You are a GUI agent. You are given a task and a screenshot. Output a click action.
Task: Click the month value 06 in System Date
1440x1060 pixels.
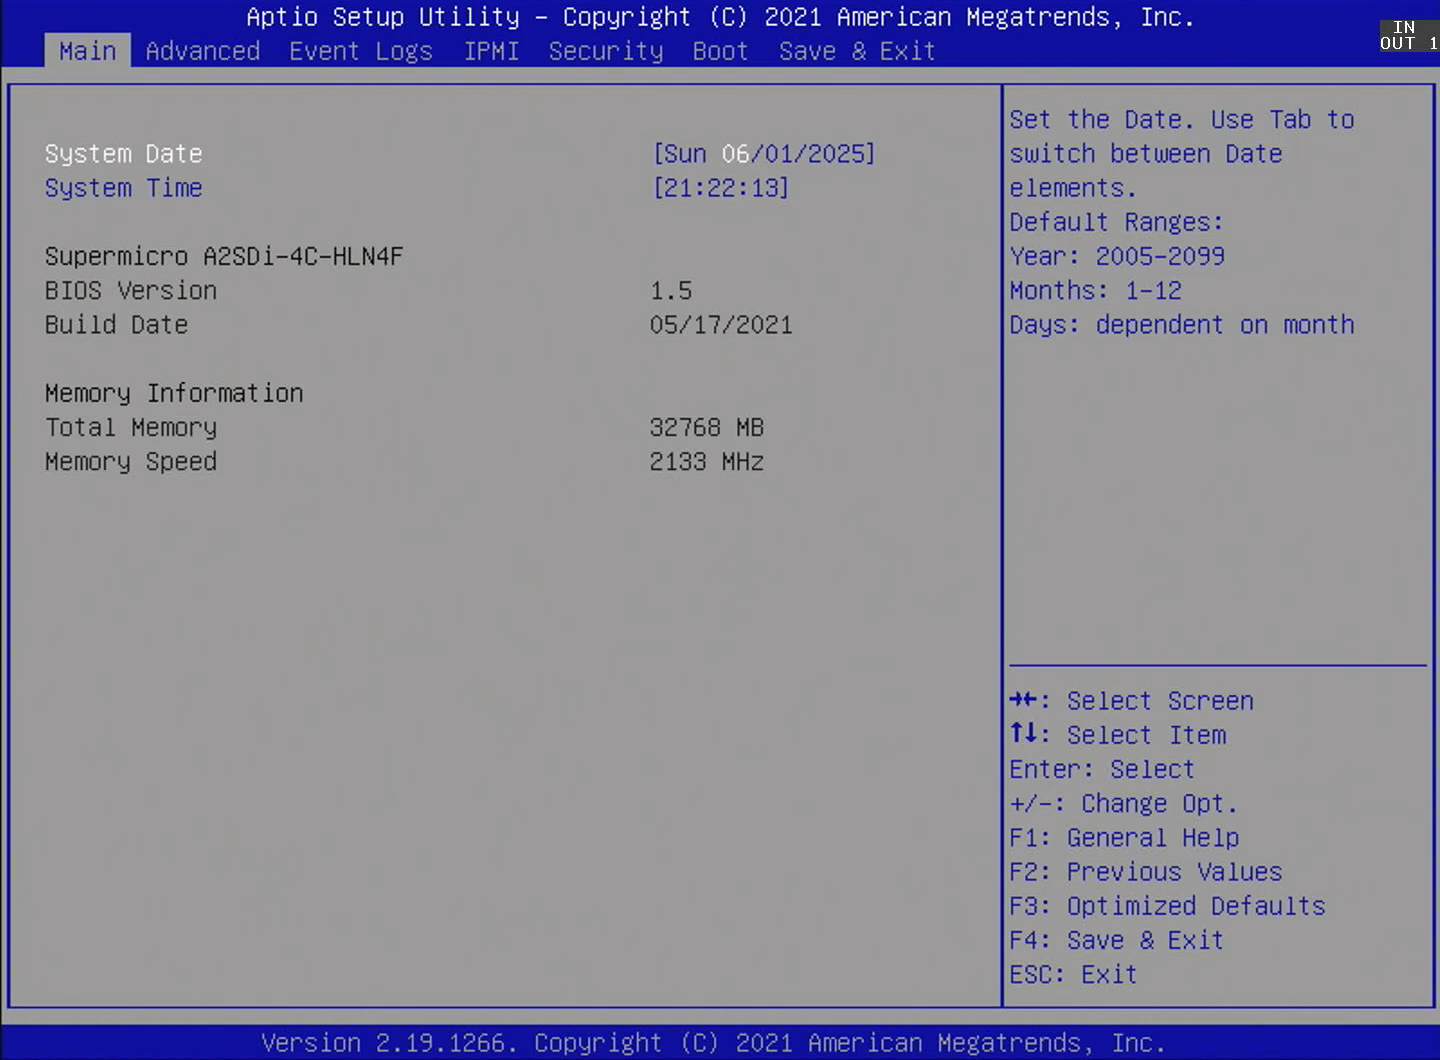coord(735,154)
